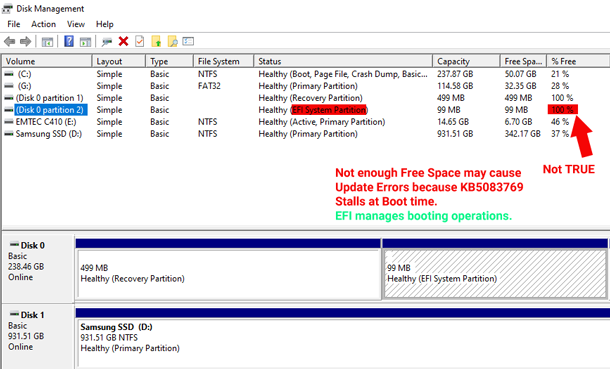This screenshot has height=369, width=610.
Task: Open the Action menu
Action: [44, 24]
